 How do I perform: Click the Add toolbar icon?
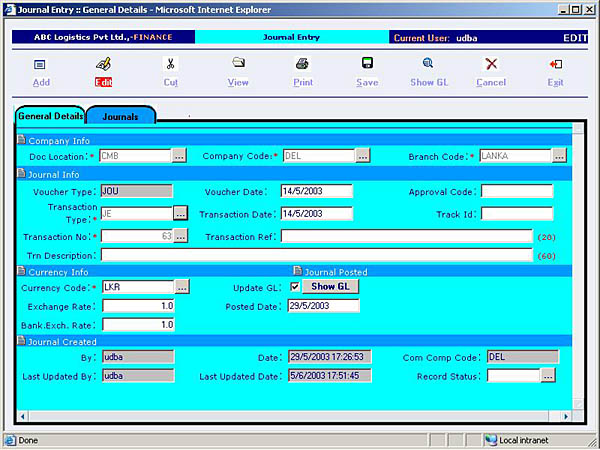(x=40, y=64)
